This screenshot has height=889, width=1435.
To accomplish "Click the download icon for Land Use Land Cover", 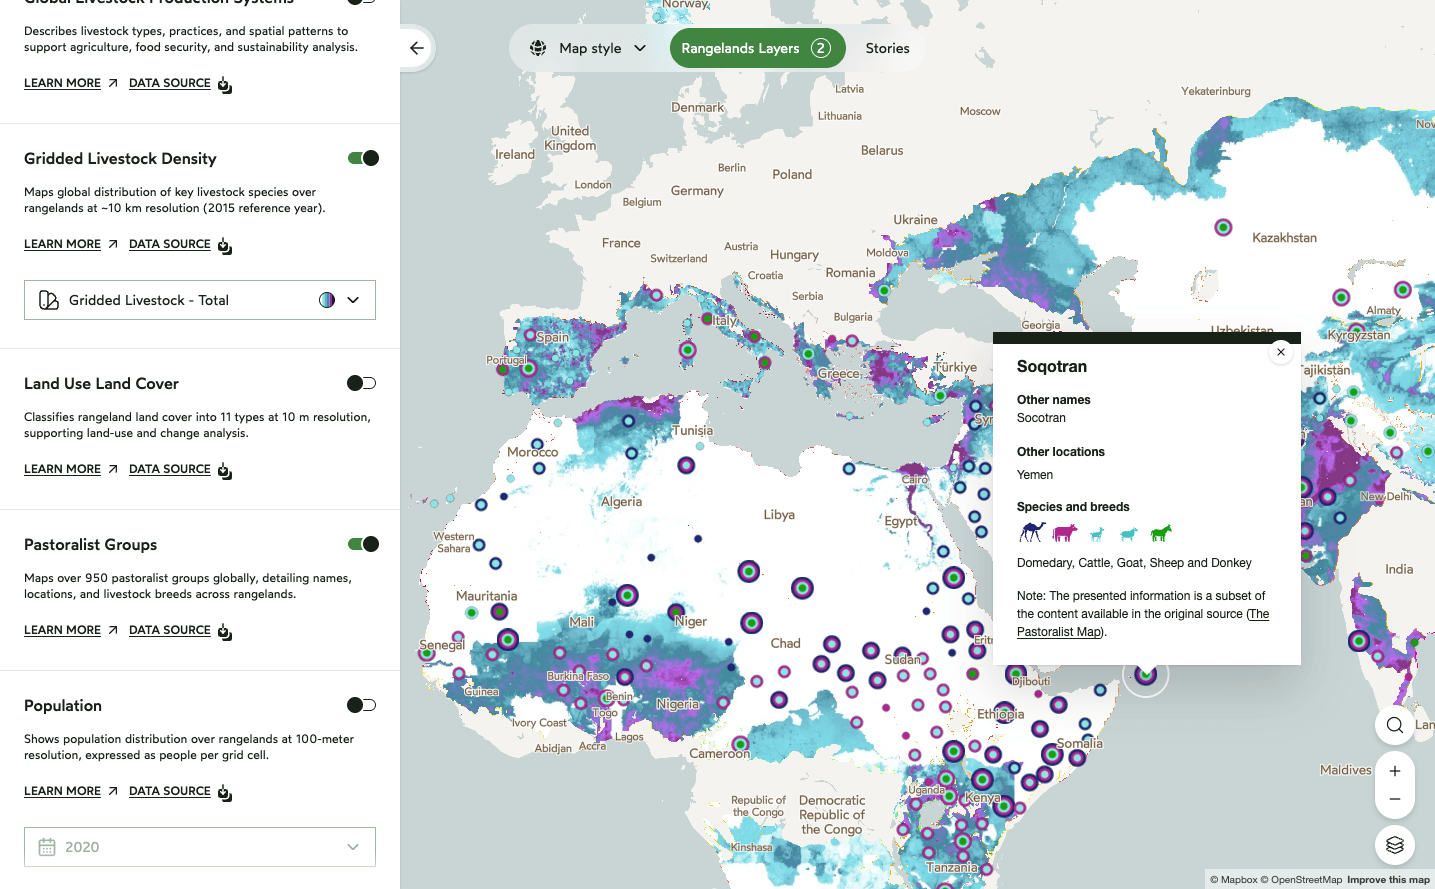I will coord(225,471).
